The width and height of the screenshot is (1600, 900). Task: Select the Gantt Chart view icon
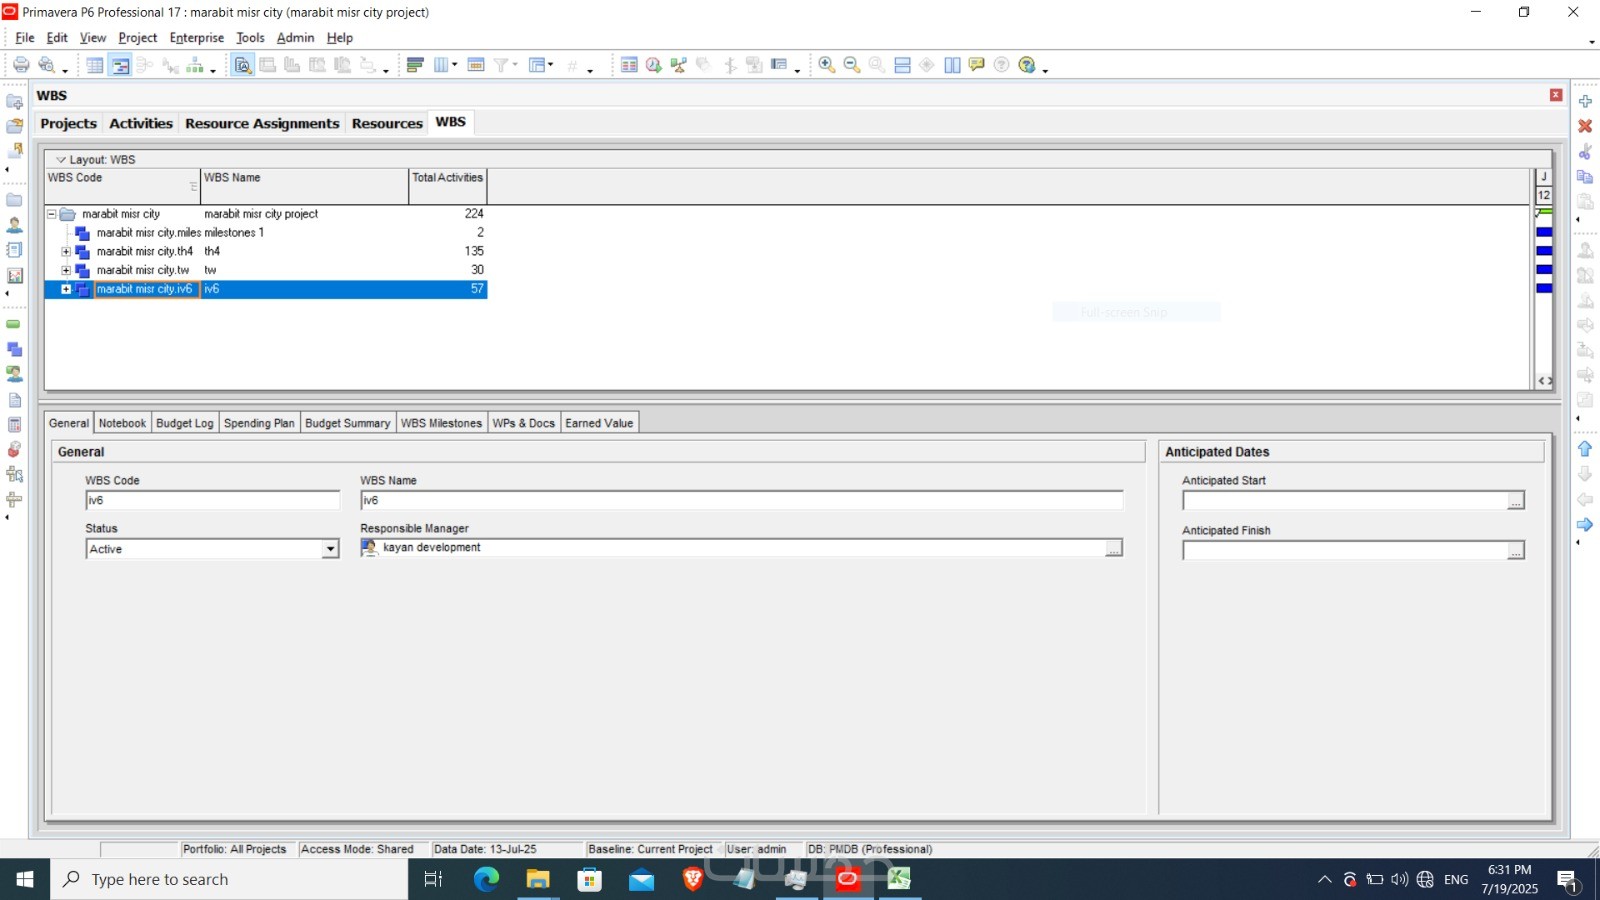click(120, 65)
